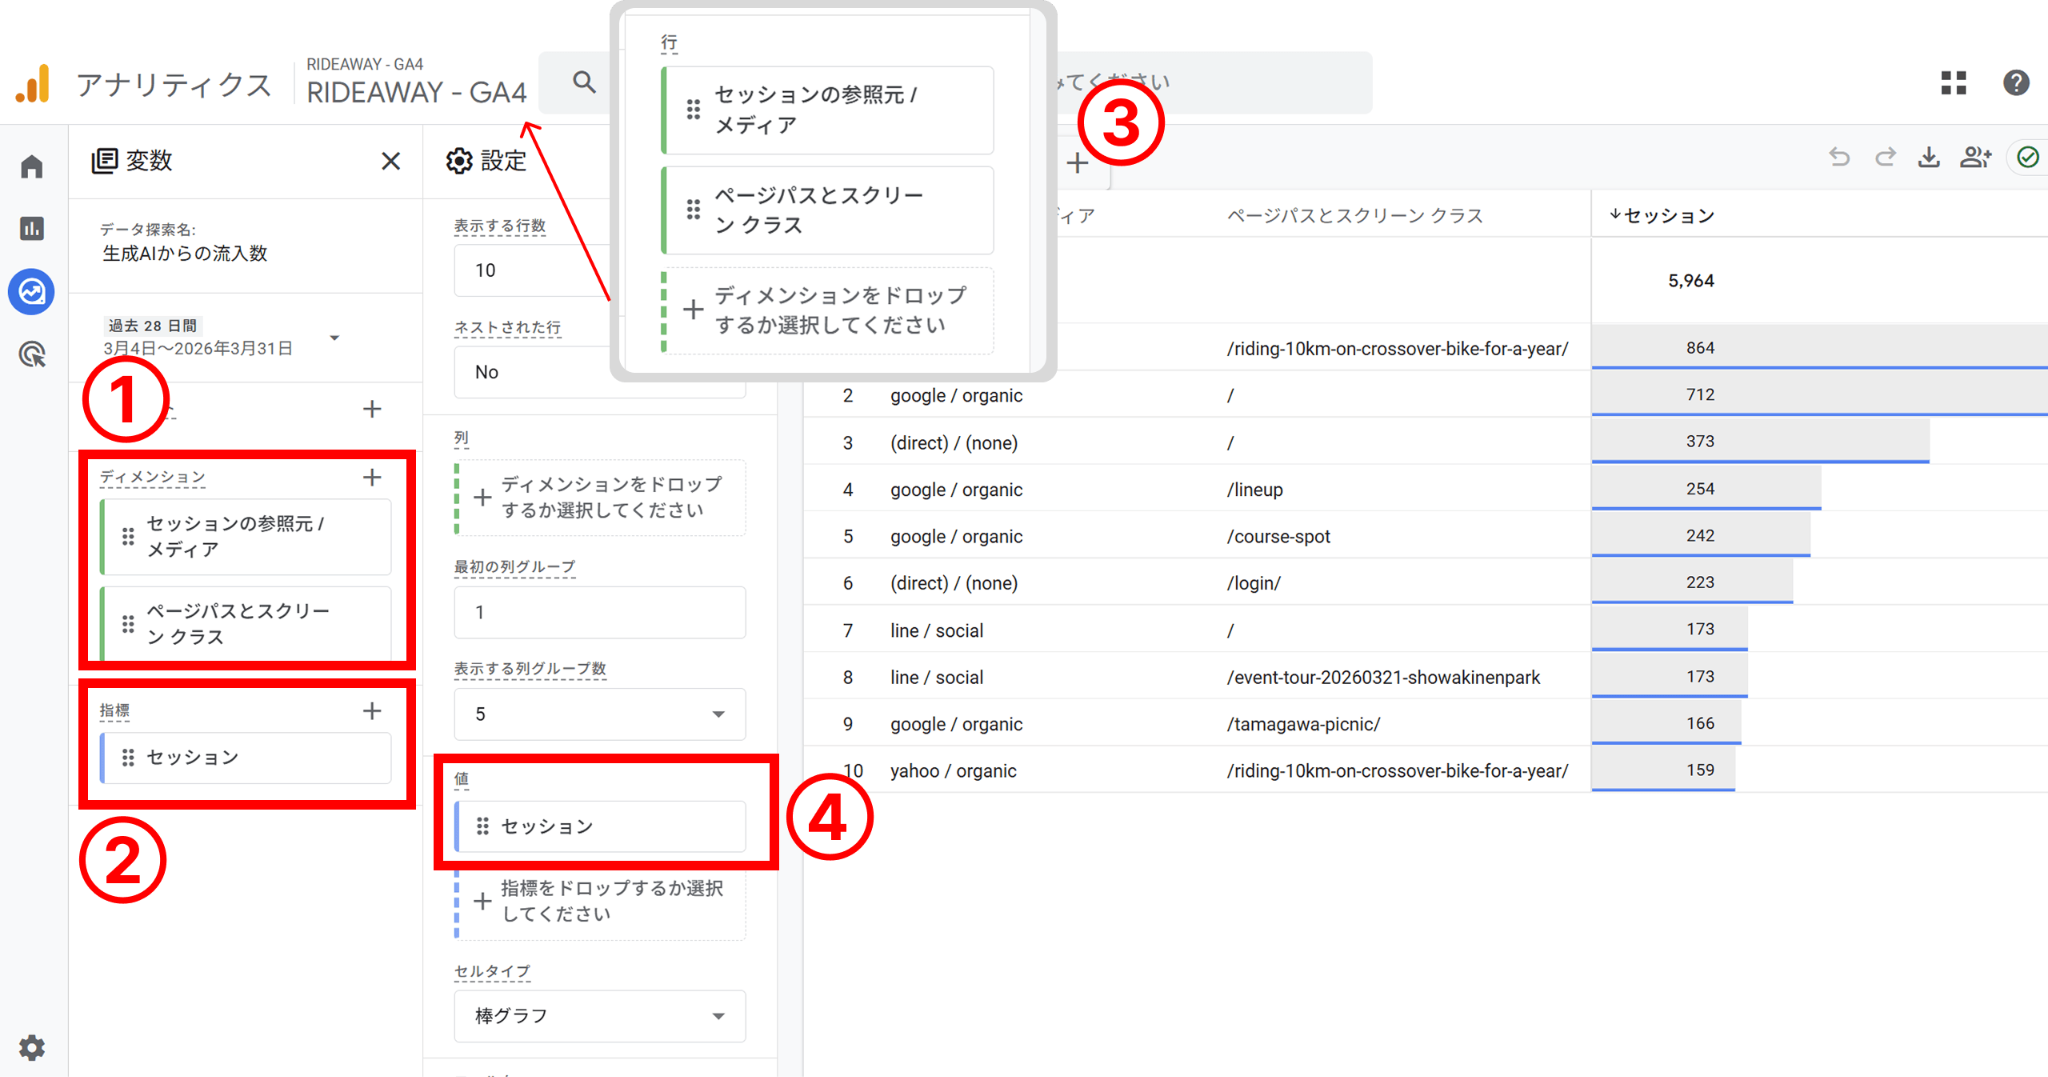This screenshot has height=1077, width=2048.
Task: Expand the date range 過去 28 日間 dropdown
Action: pyautogui.click(x=335, y=338)
